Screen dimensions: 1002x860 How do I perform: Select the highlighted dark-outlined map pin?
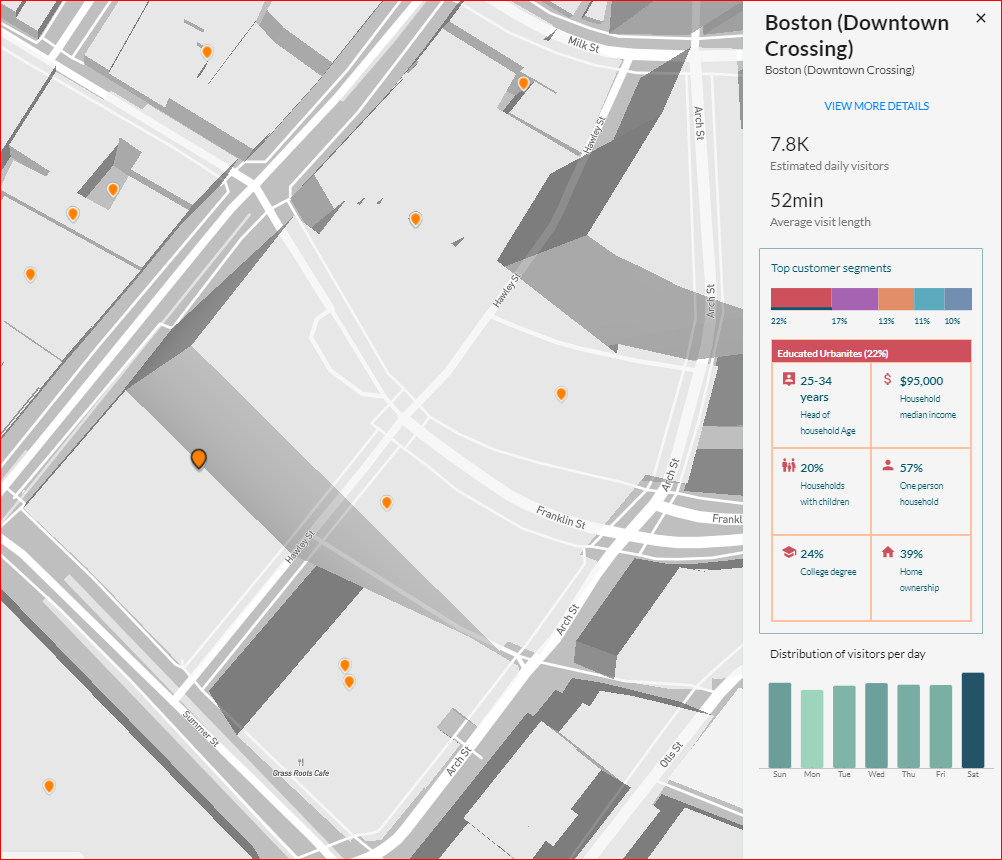[x=199, y=459]
